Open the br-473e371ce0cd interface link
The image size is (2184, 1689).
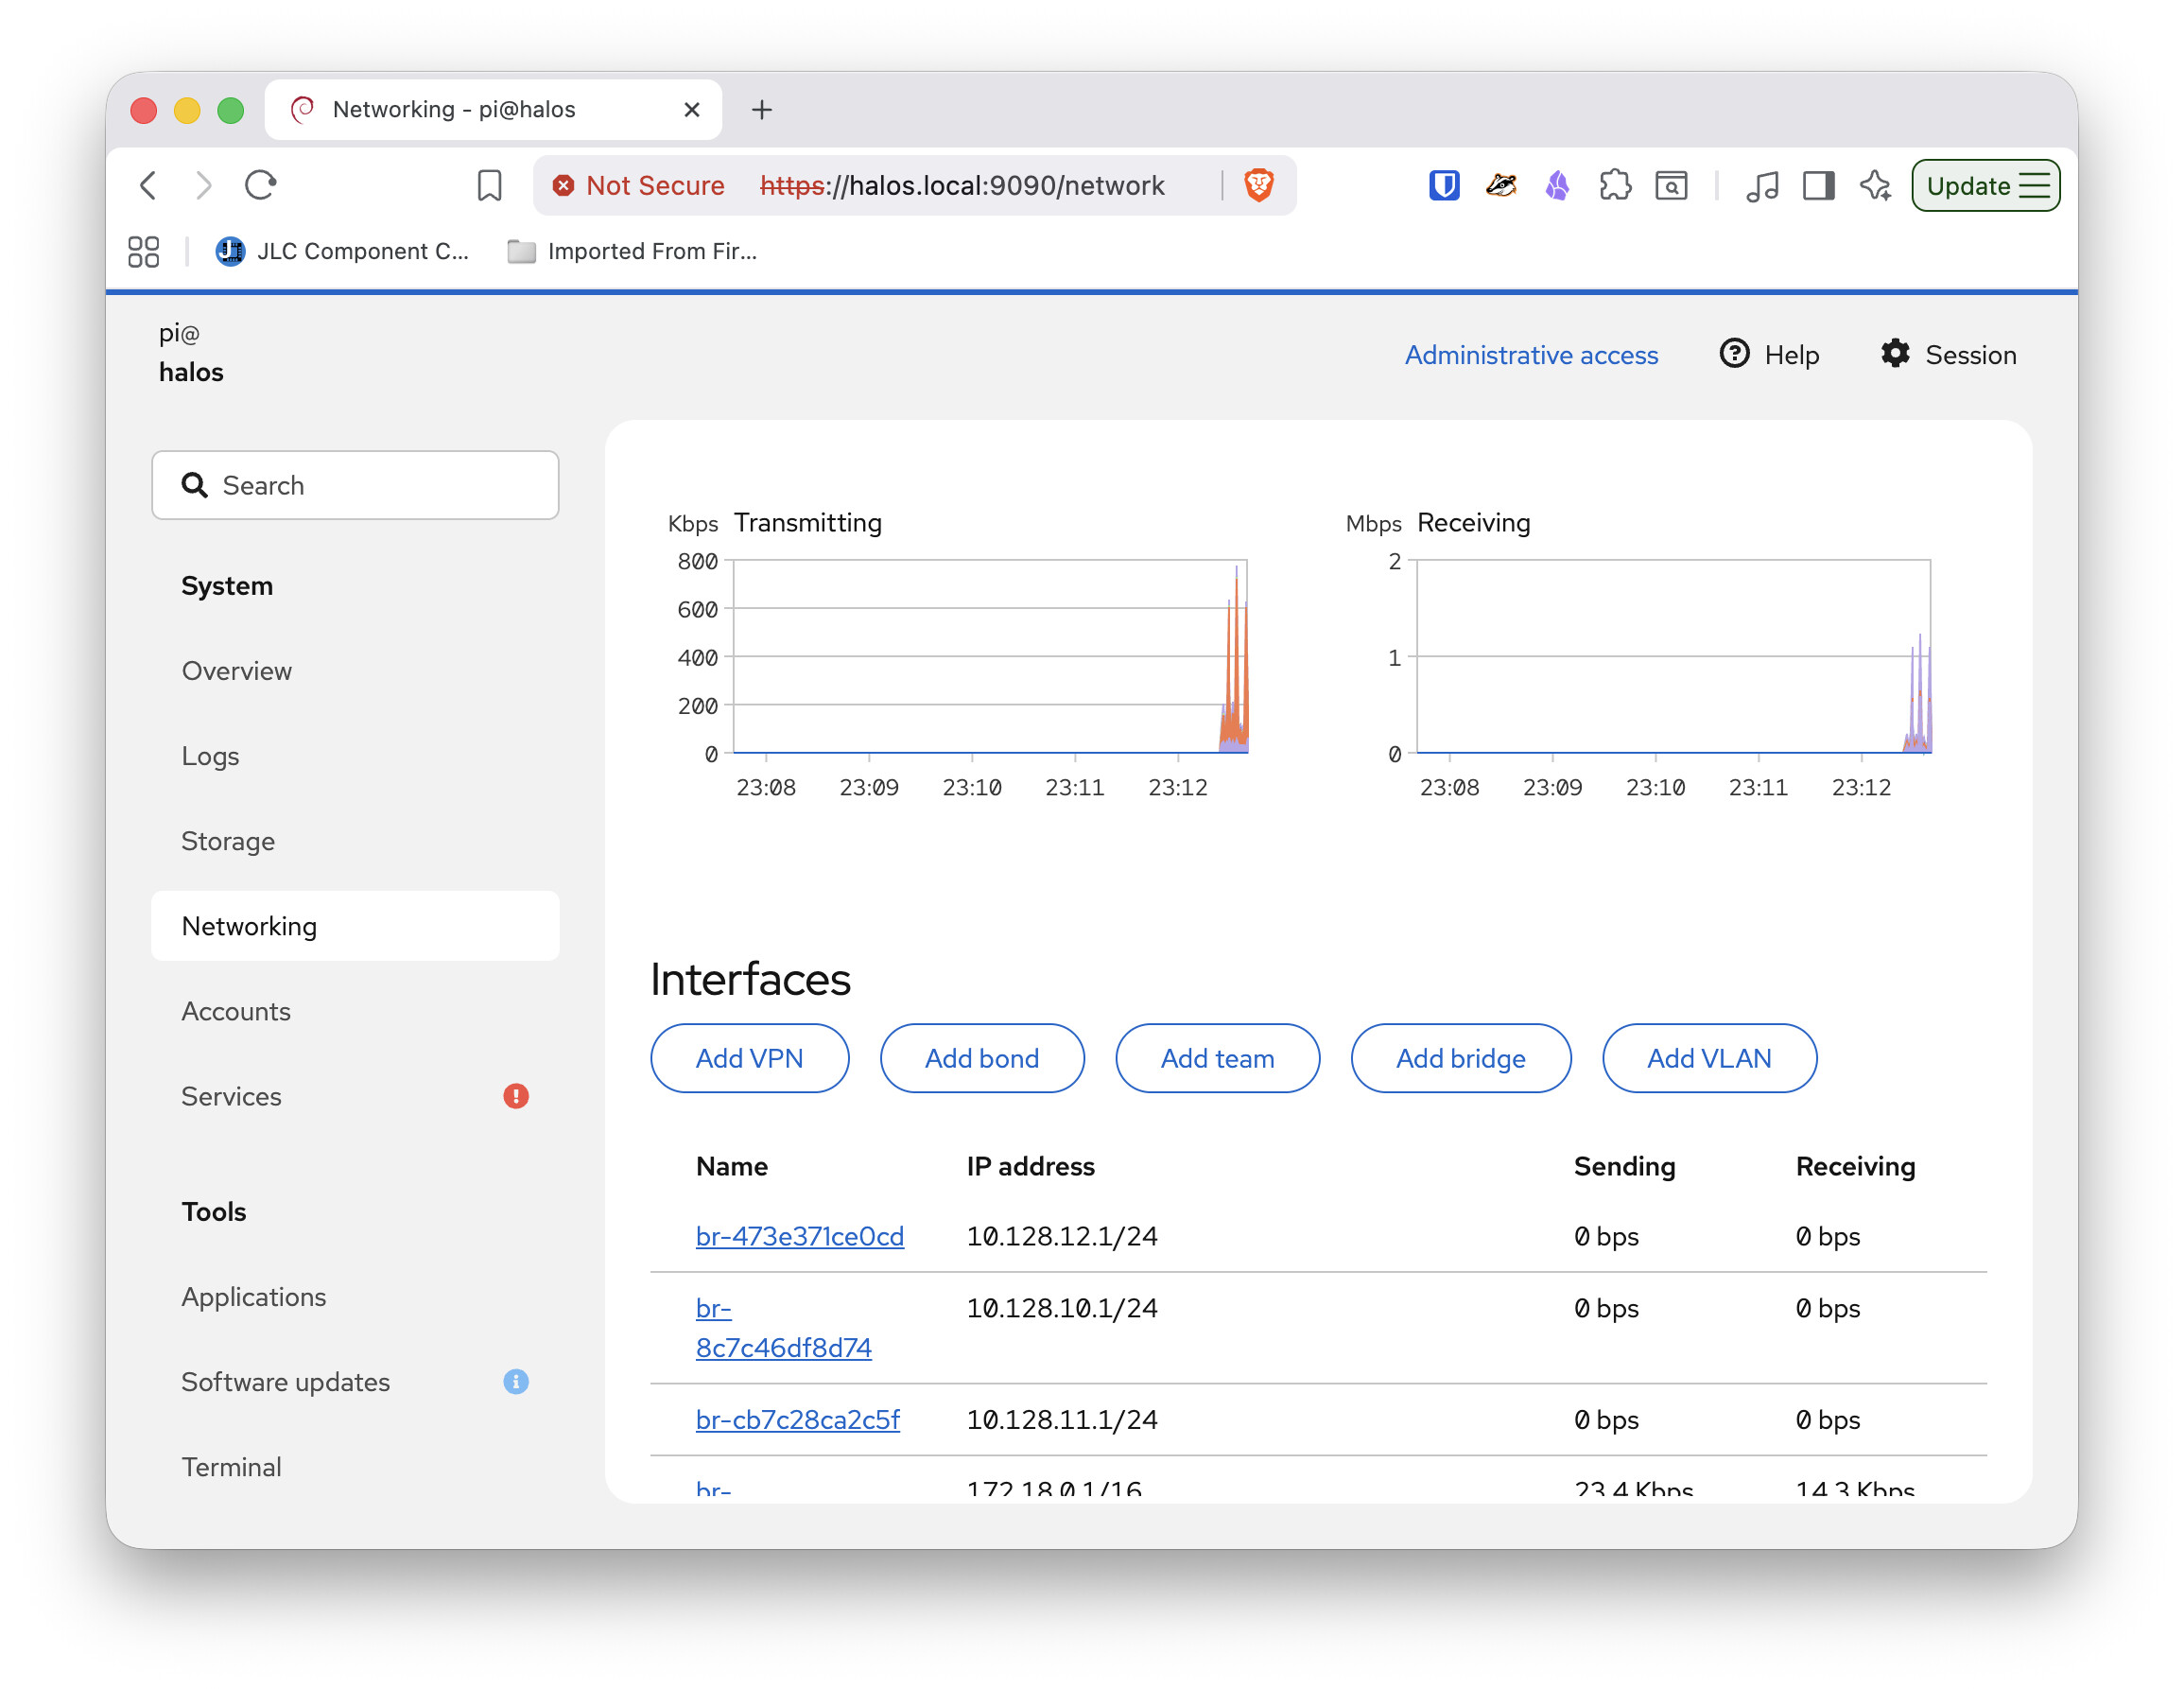point(799,1236)
